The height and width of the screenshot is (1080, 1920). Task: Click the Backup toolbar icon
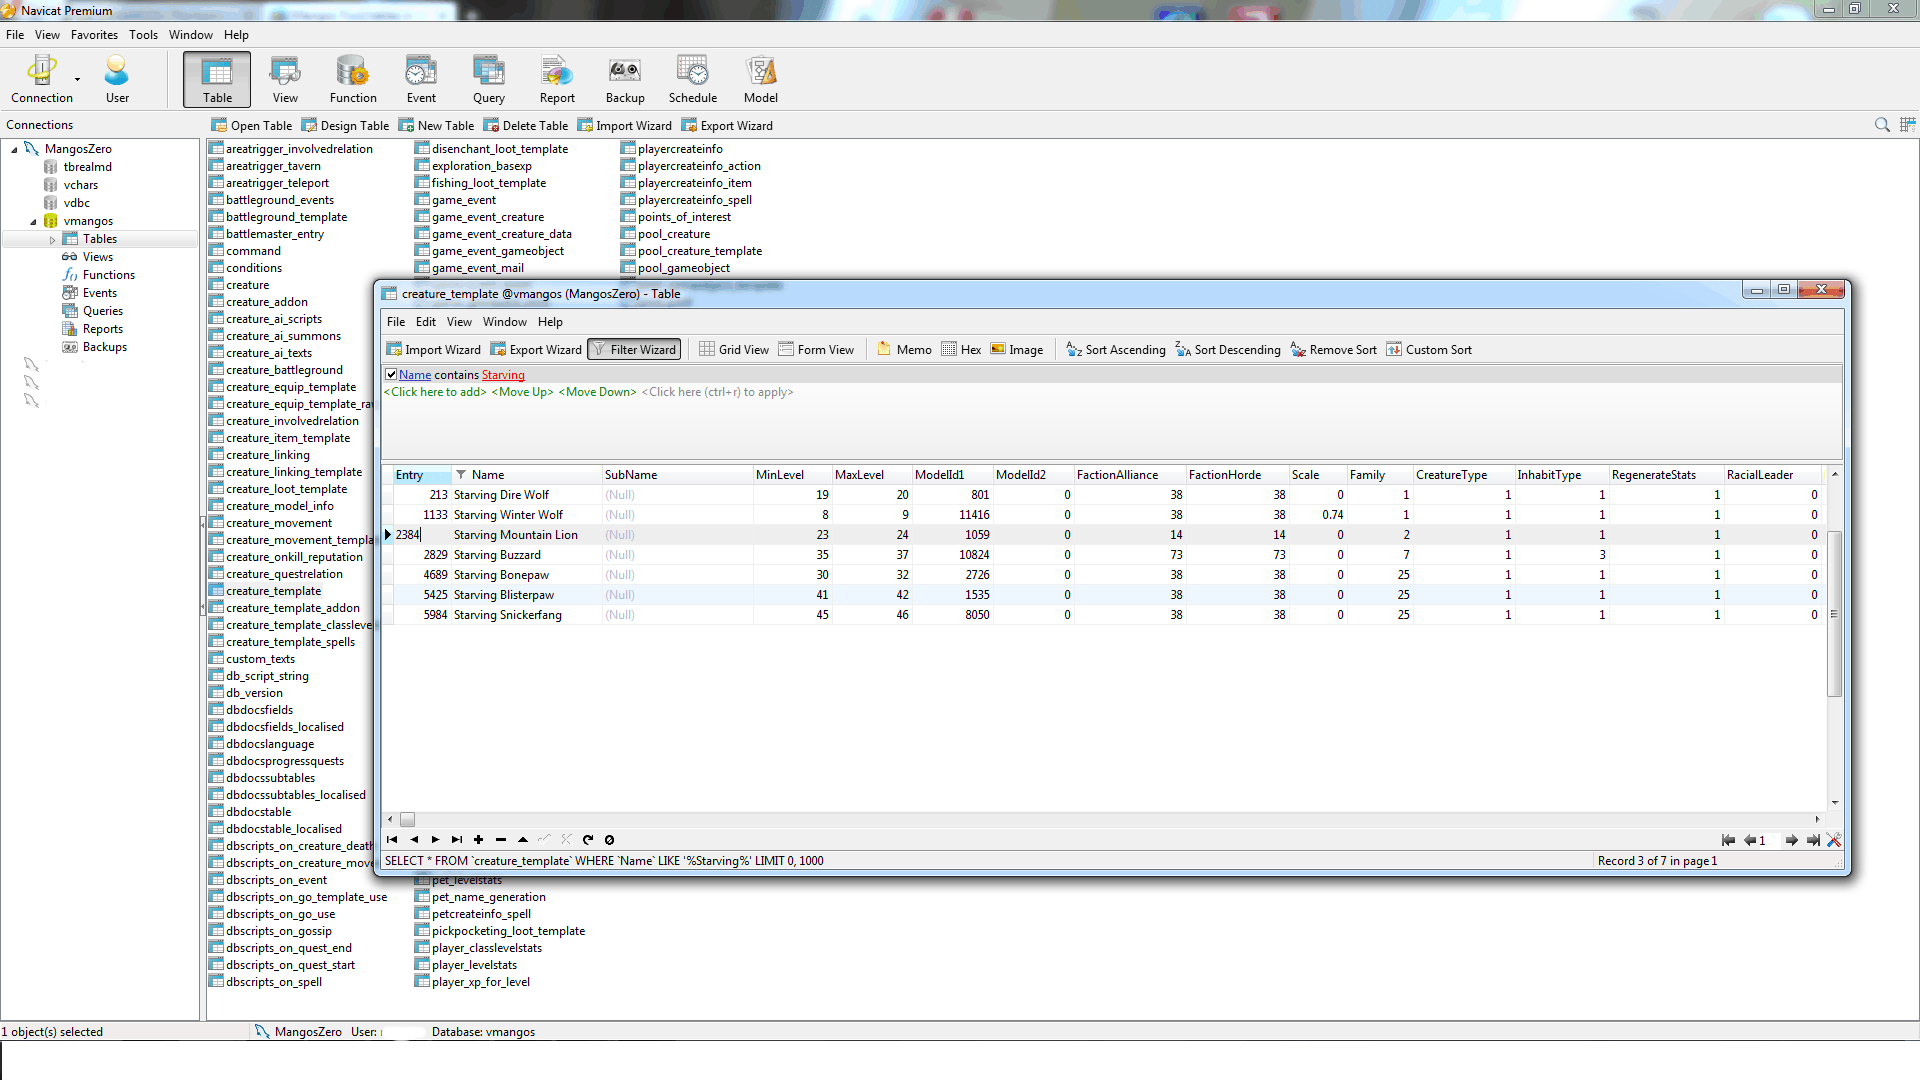point(625,79)
